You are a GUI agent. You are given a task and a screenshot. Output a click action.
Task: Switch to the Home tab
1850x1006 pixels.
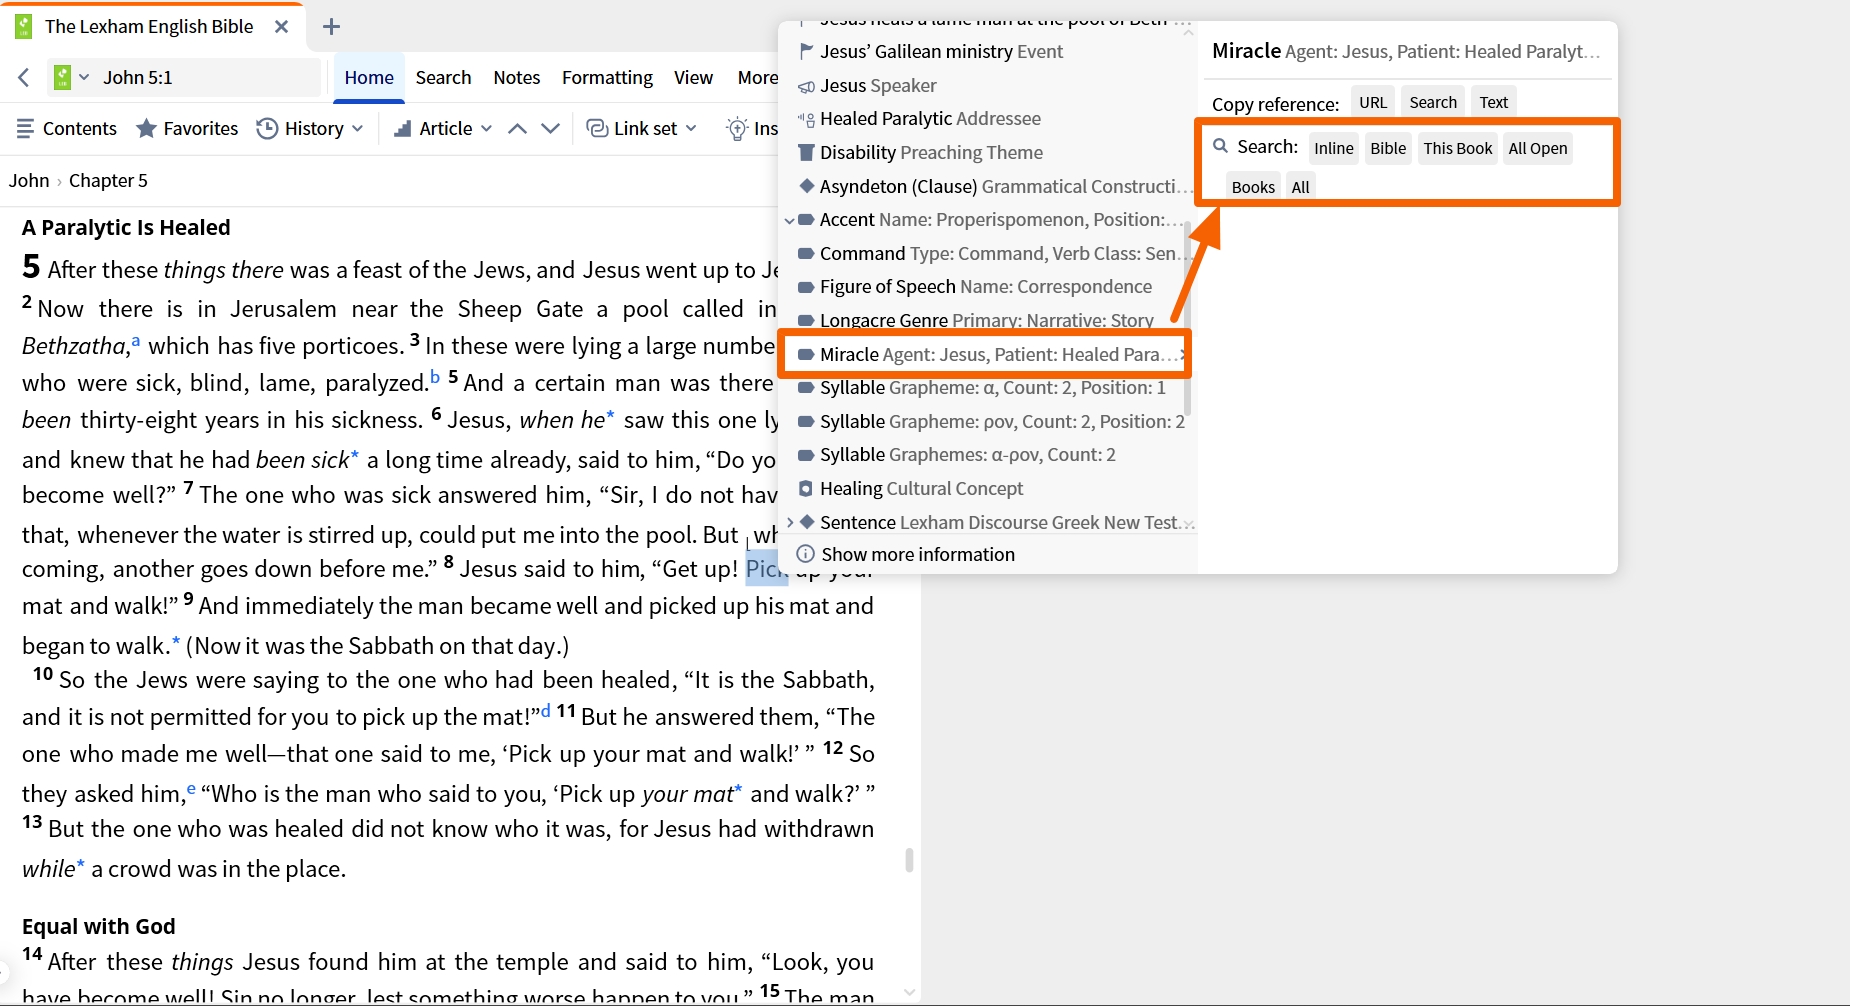369,77
